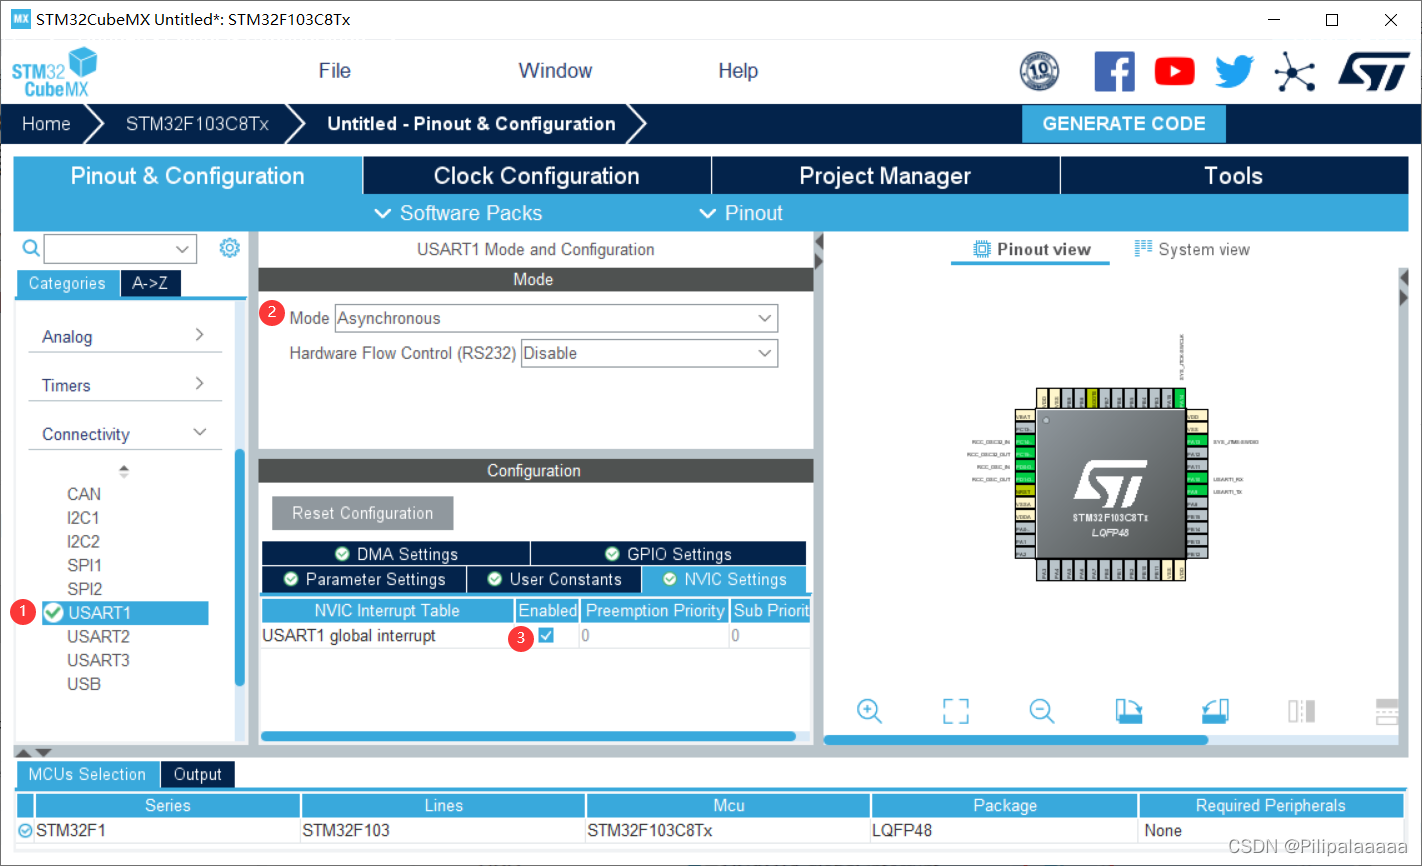Open the Parameter Settings tab
The image size is (1422, 866).
tap(364, 579)
